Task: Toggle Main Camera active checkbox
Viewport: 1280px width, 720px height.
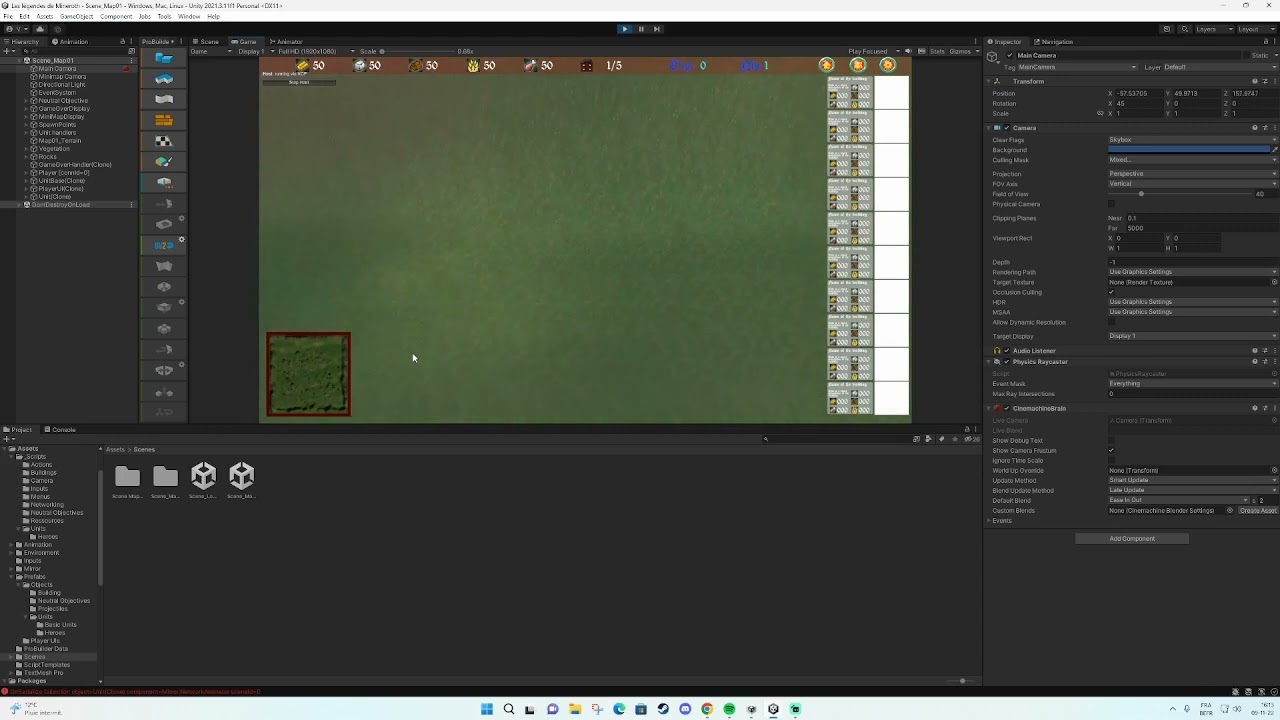Action: (x=1009, y=56)
